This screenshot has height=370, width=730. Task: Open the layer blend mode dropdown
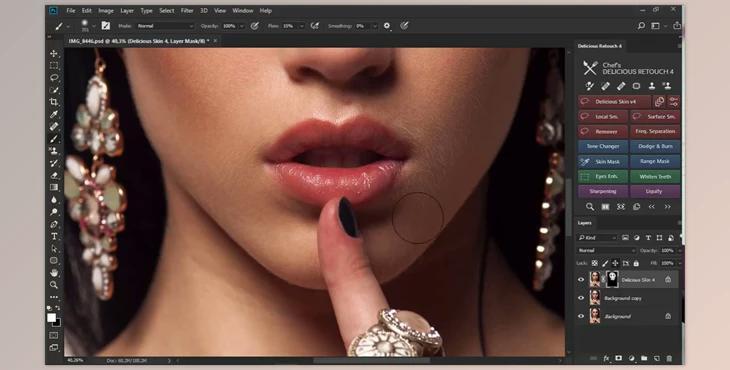606,250
